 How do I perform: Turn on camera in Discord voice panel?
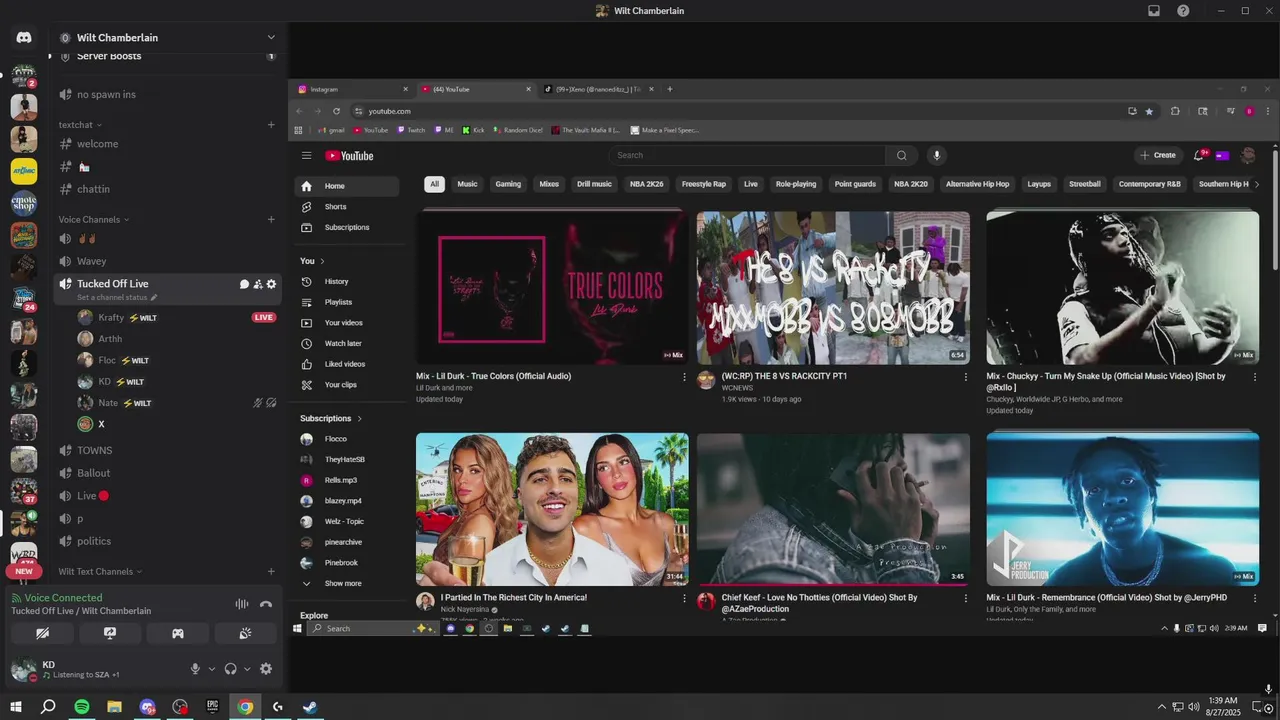[x=42, y=633]
